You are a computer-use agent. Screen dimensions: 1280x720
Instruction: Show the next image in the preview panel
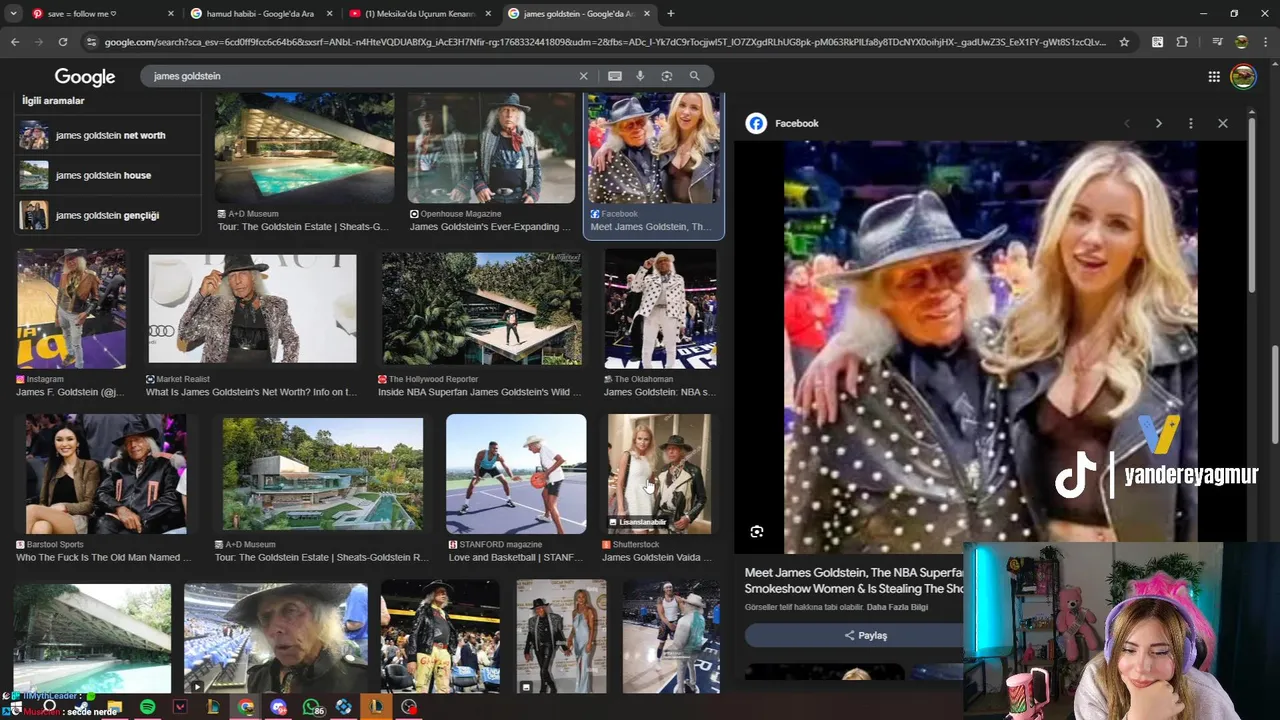coord(1159,123)
